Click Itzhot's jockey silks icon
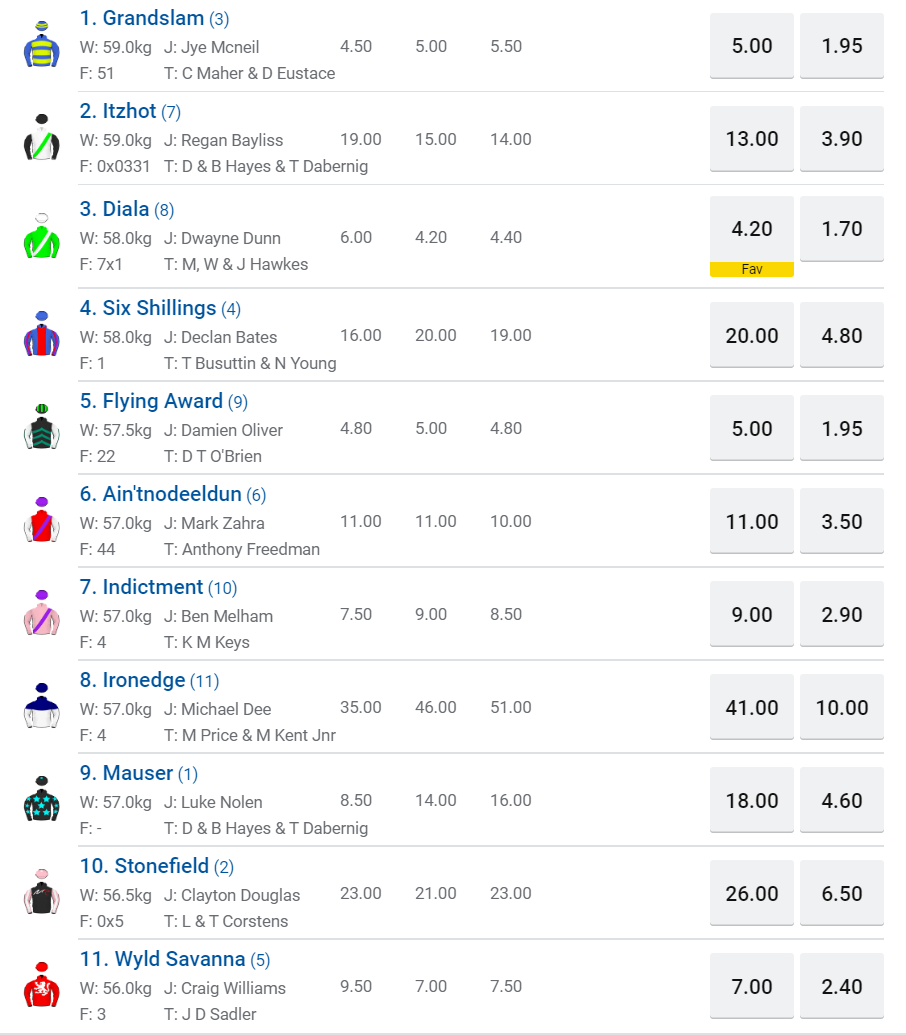Screen dimensions: 906x1035 [x=41, y=138]
